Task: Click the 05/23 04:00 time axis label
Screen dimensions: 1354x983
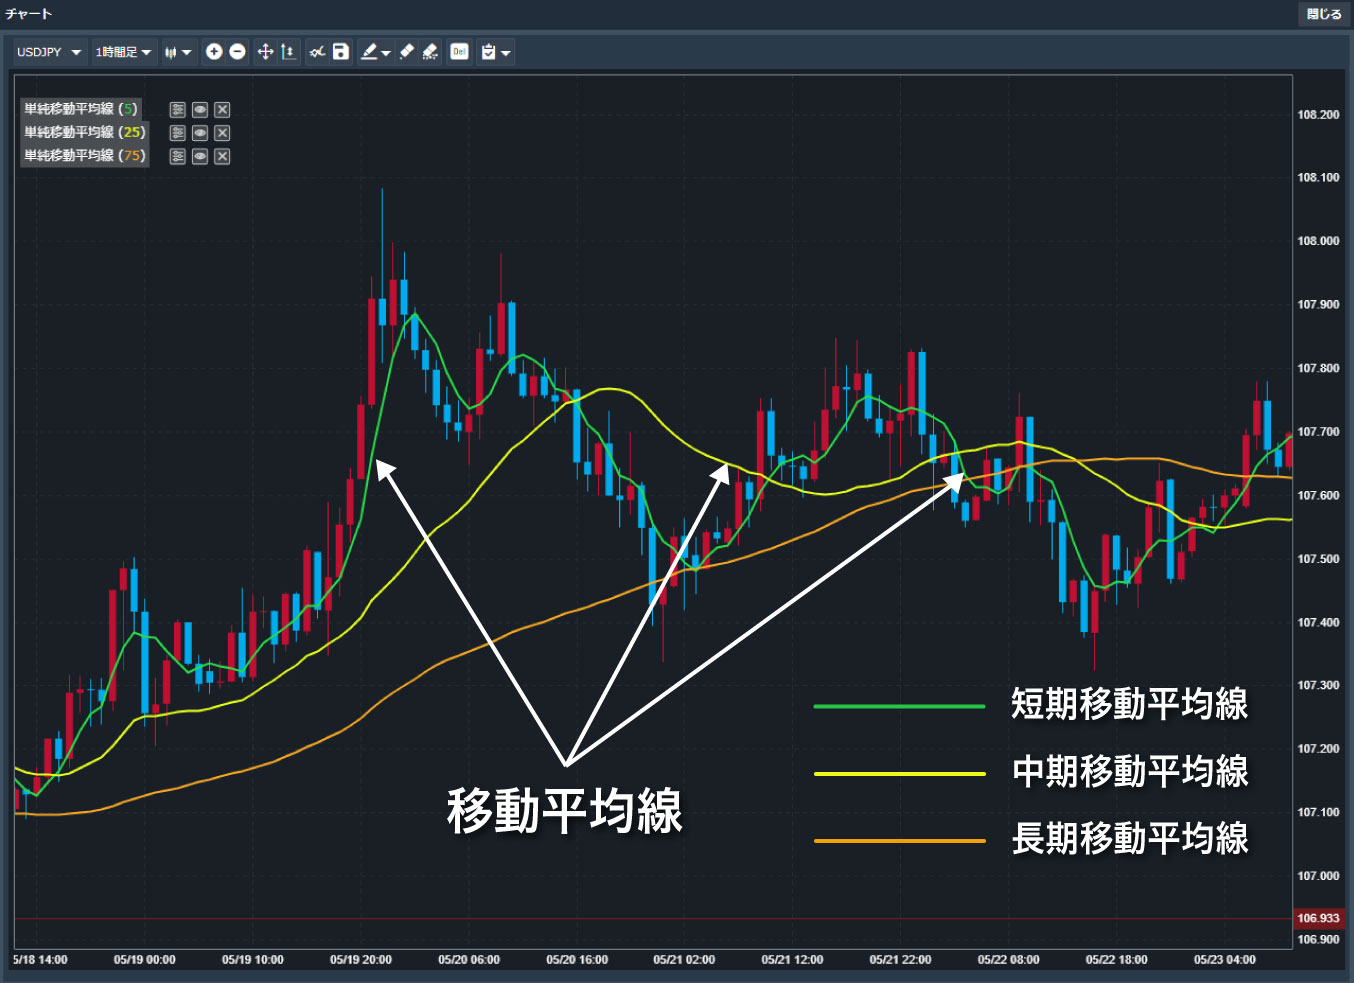Action: point(1225,960)
